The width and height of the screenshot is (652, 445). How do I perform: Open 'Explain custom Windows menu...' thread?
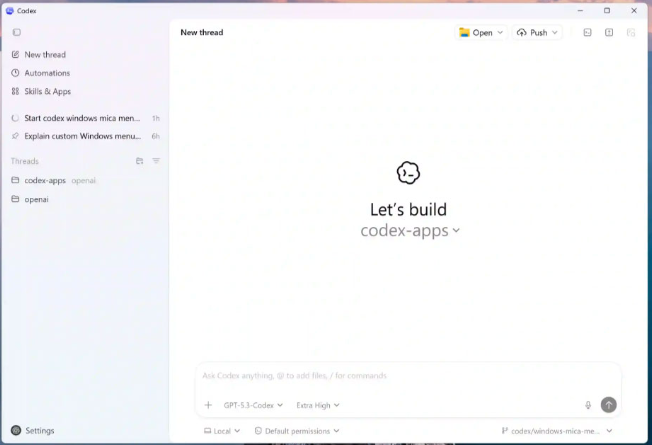click(x=85, y=136)
